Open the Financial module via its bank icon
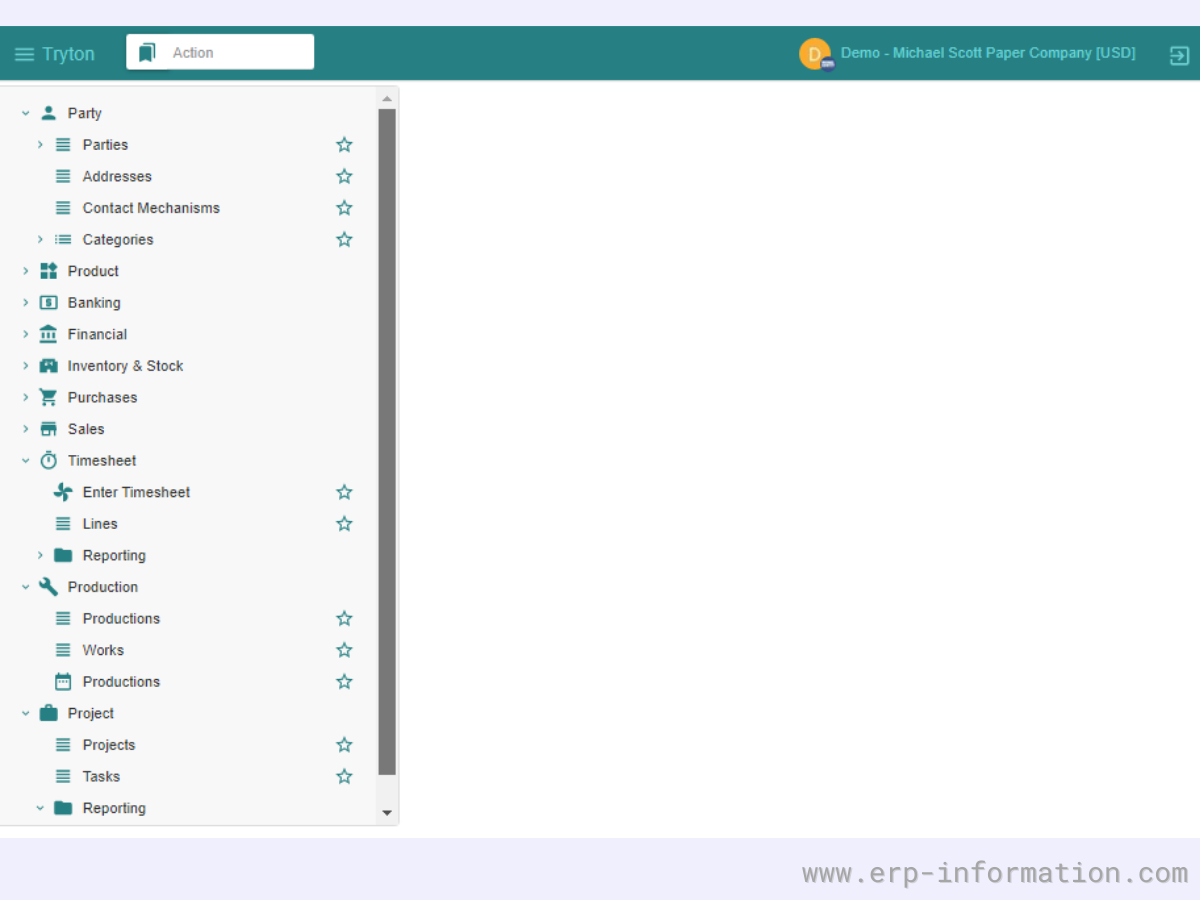1200x900 pixels. pyautogui.click(x=48, y=334)
